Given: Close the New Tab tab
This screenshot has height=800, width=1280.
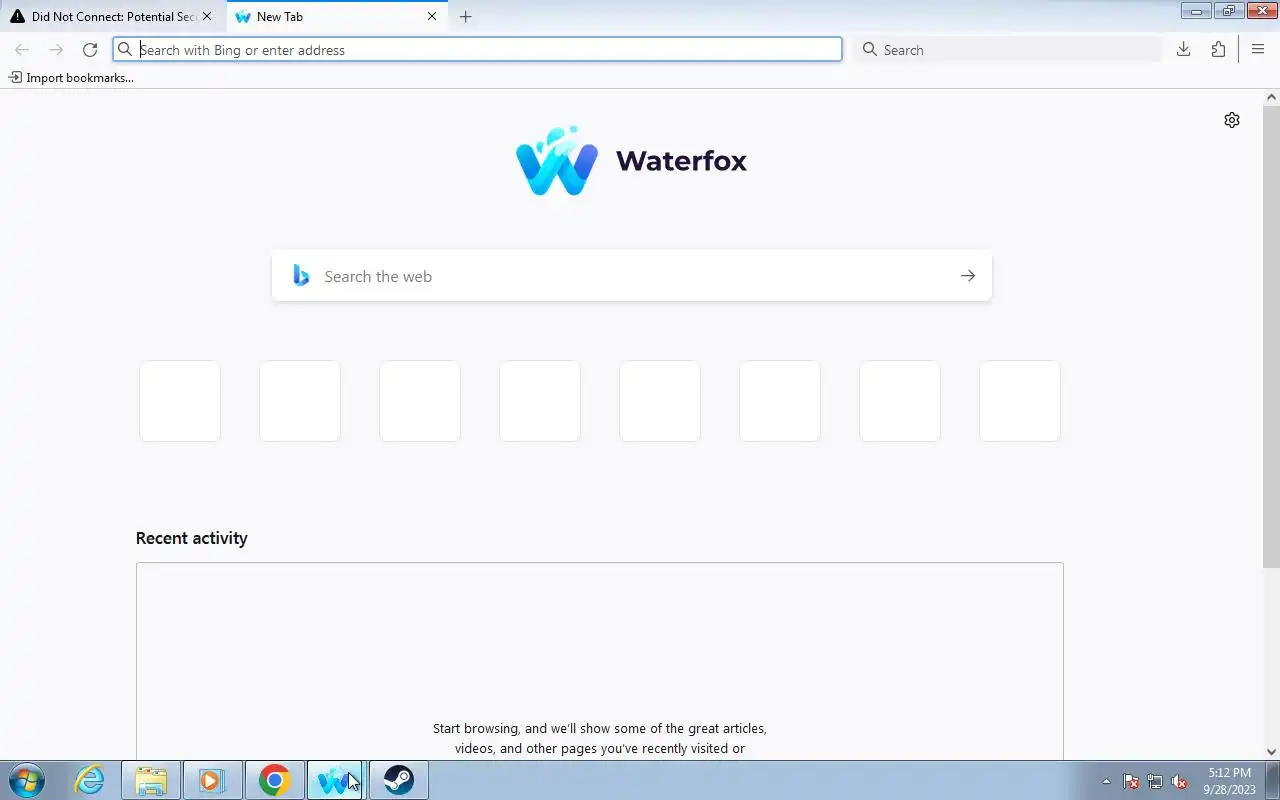Looking at the screenshot, I should 432,17.
